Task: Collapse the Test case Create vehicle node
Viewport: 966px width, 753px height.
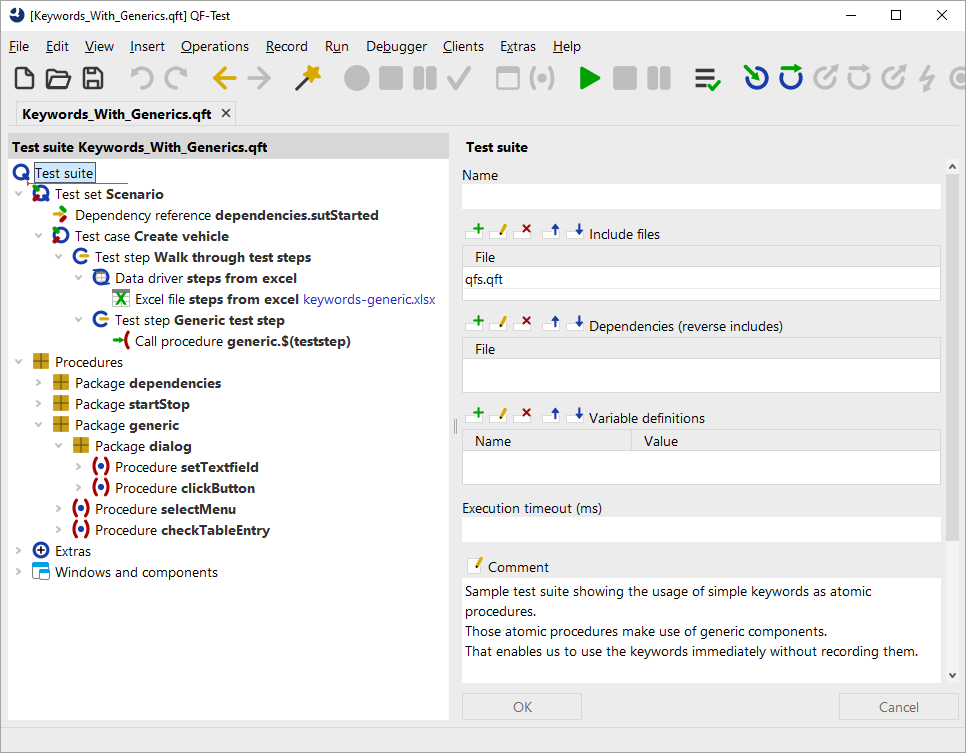Action: click(38, 236)
